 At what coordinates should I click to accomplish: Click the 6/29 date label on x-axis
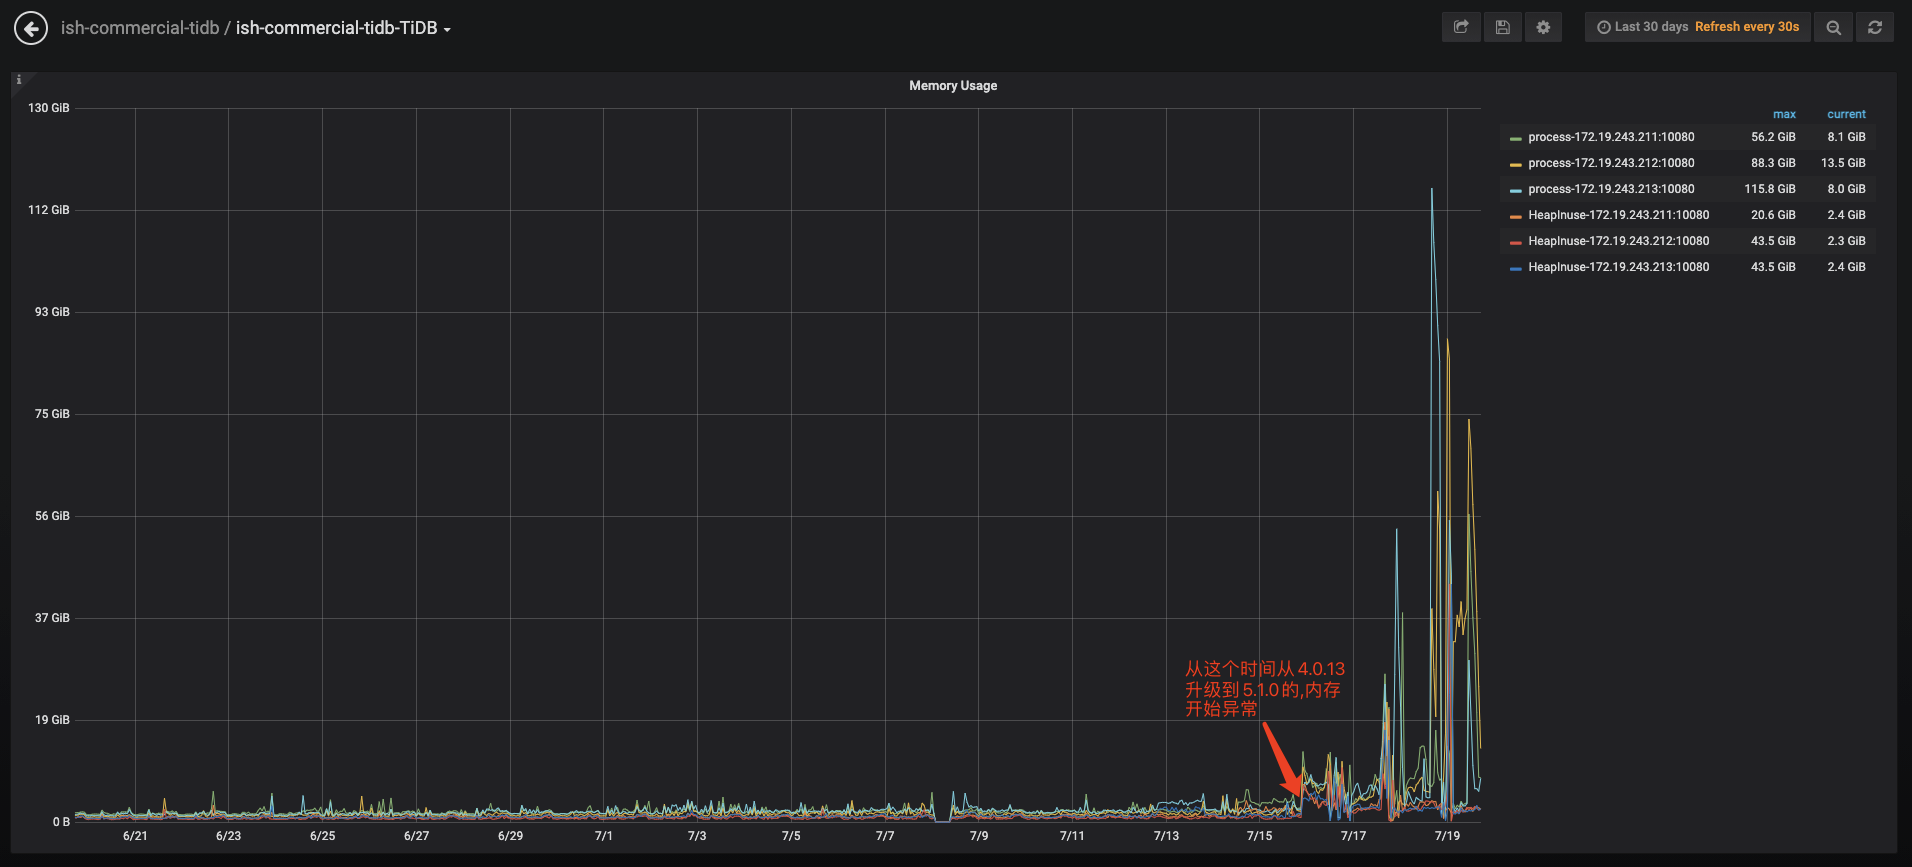coord(510,836)
